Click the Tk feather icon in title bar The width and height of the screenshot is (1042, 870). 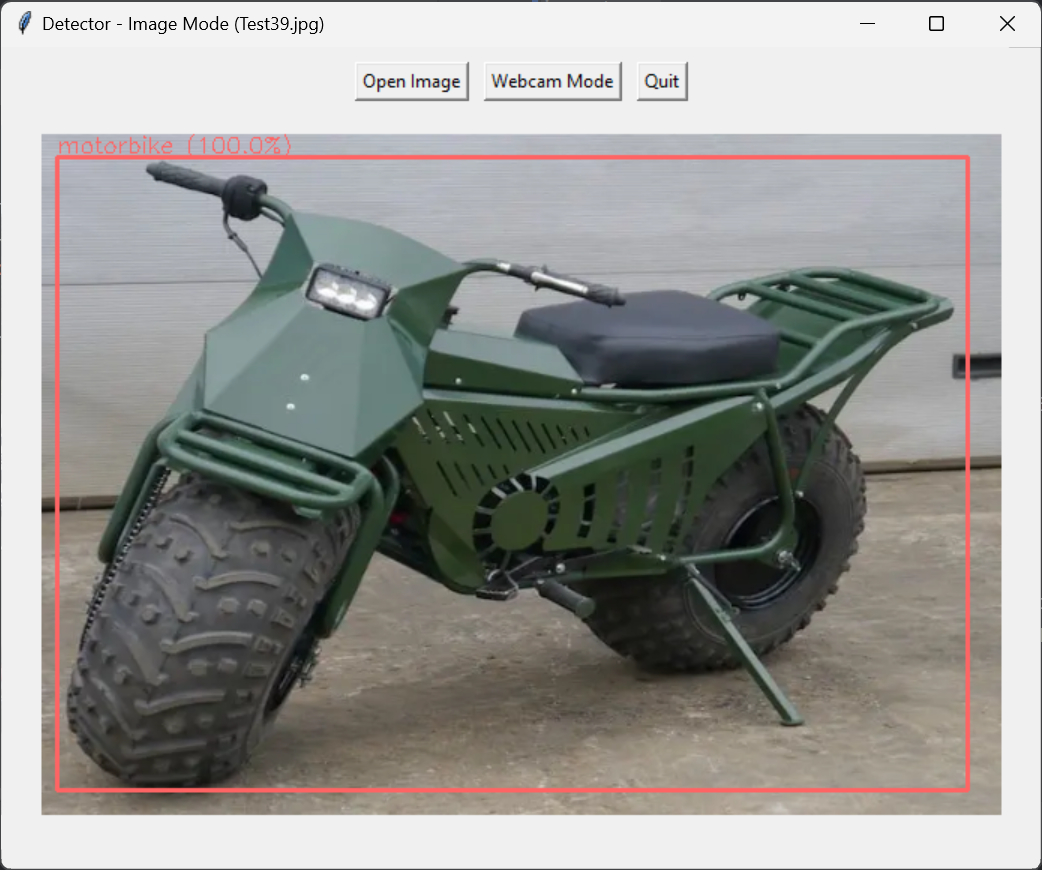[x=25, y=23]
